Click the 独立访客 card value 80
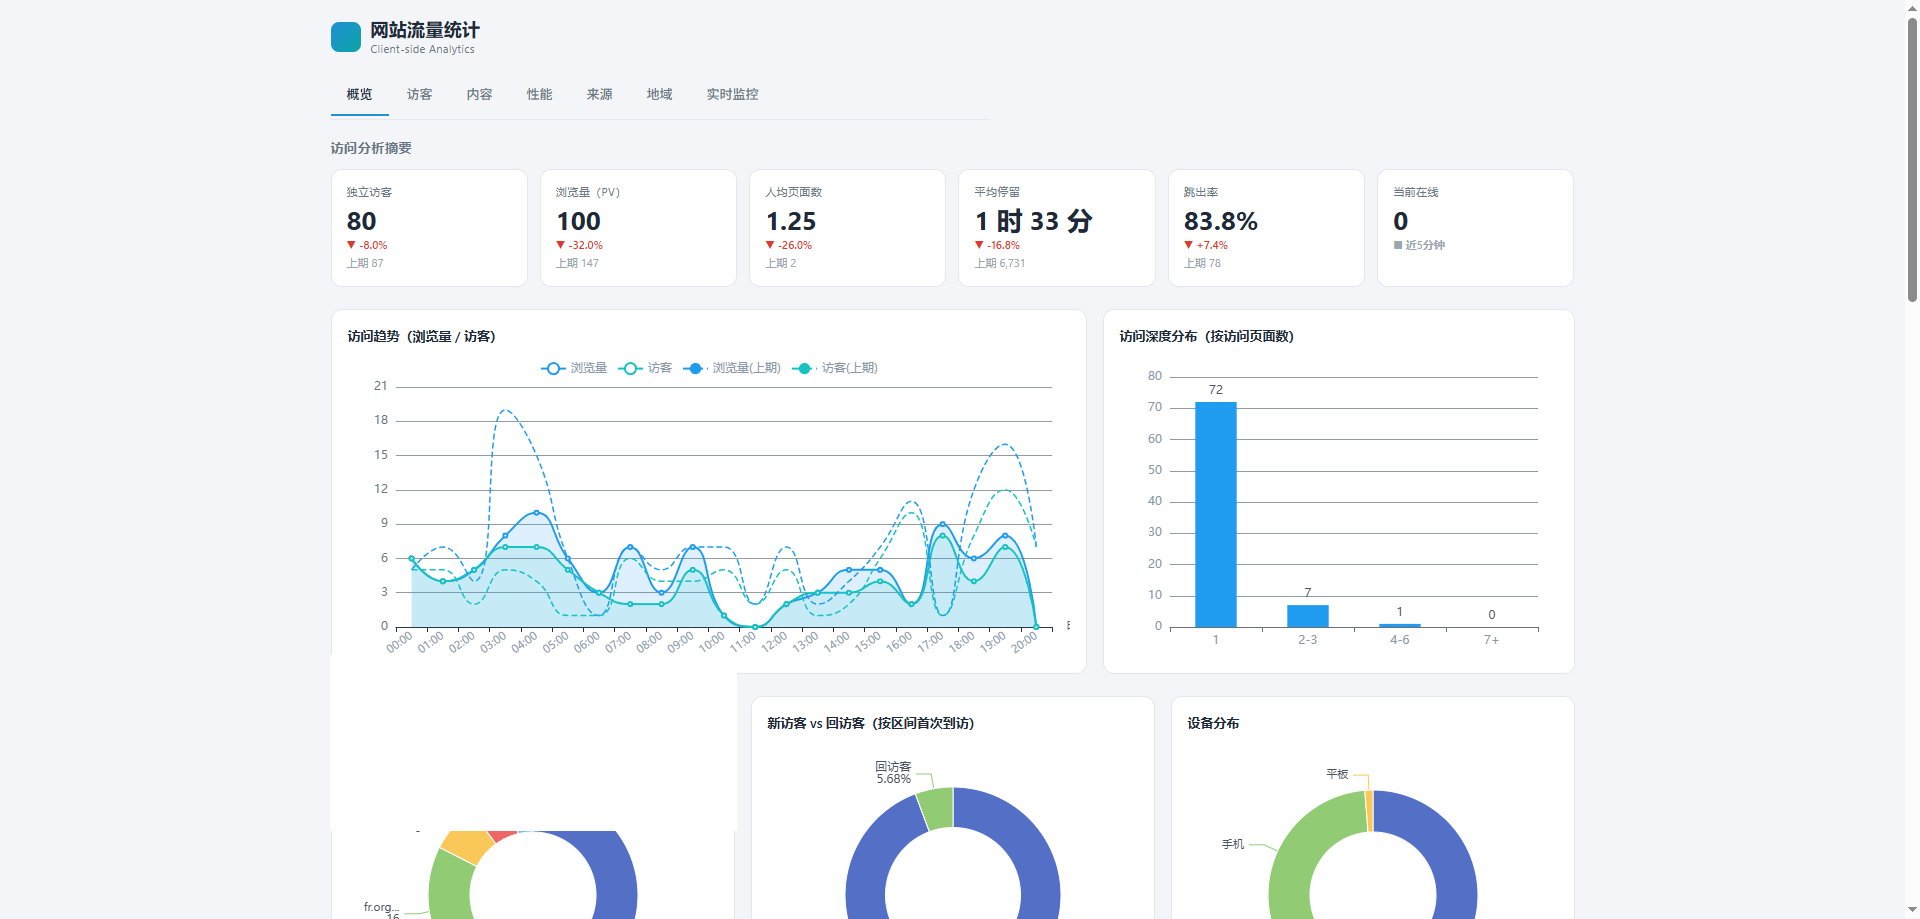This screenshot has height=919, width=1920. pyautogui.click(x=362, y=221)
